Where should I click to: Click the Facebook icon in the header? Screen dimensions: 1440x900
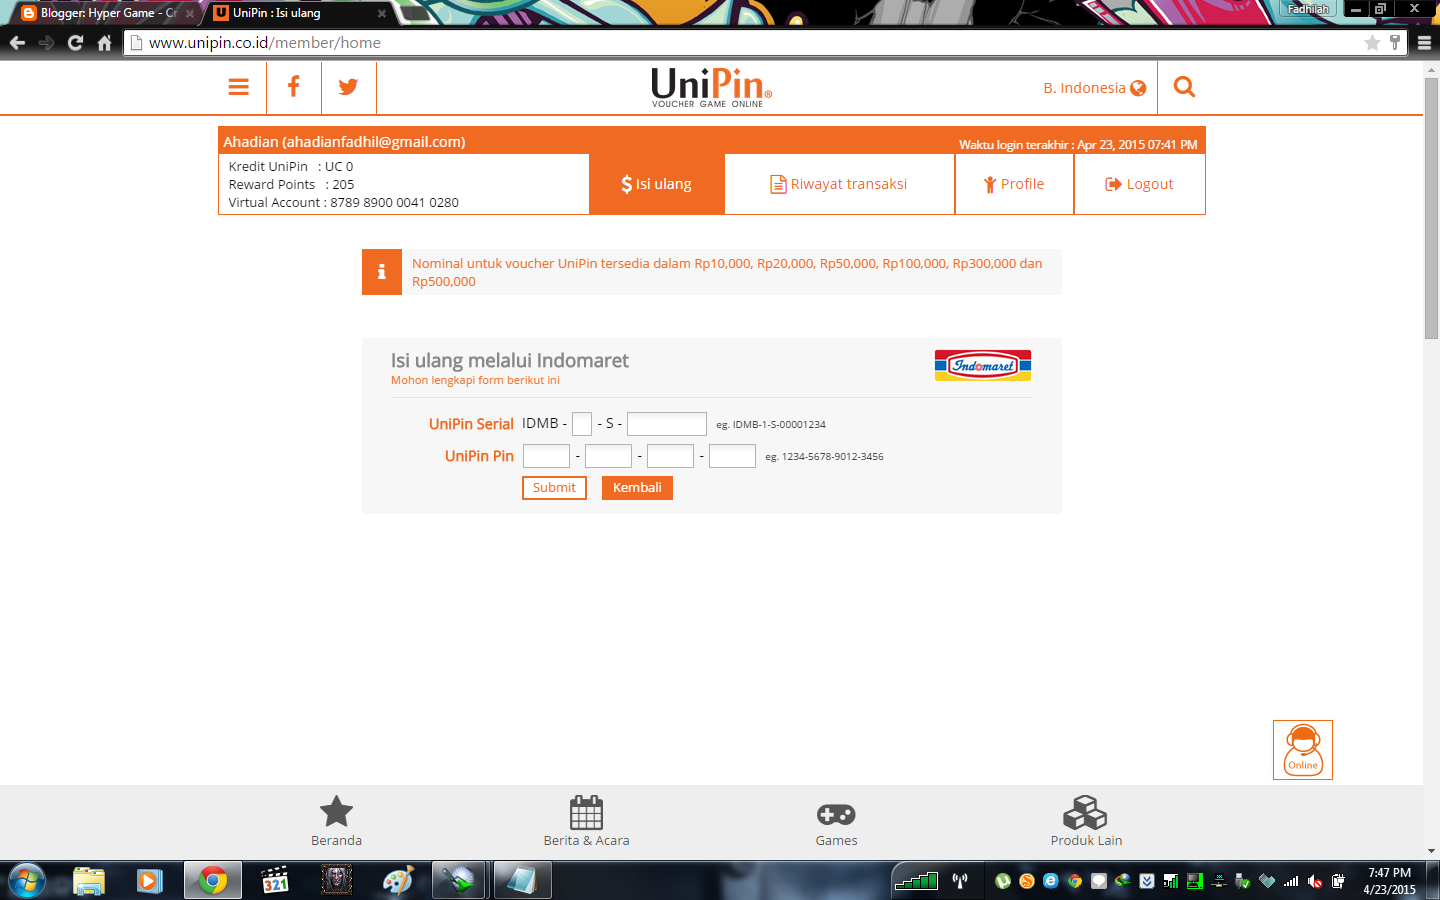pos(293,87)
